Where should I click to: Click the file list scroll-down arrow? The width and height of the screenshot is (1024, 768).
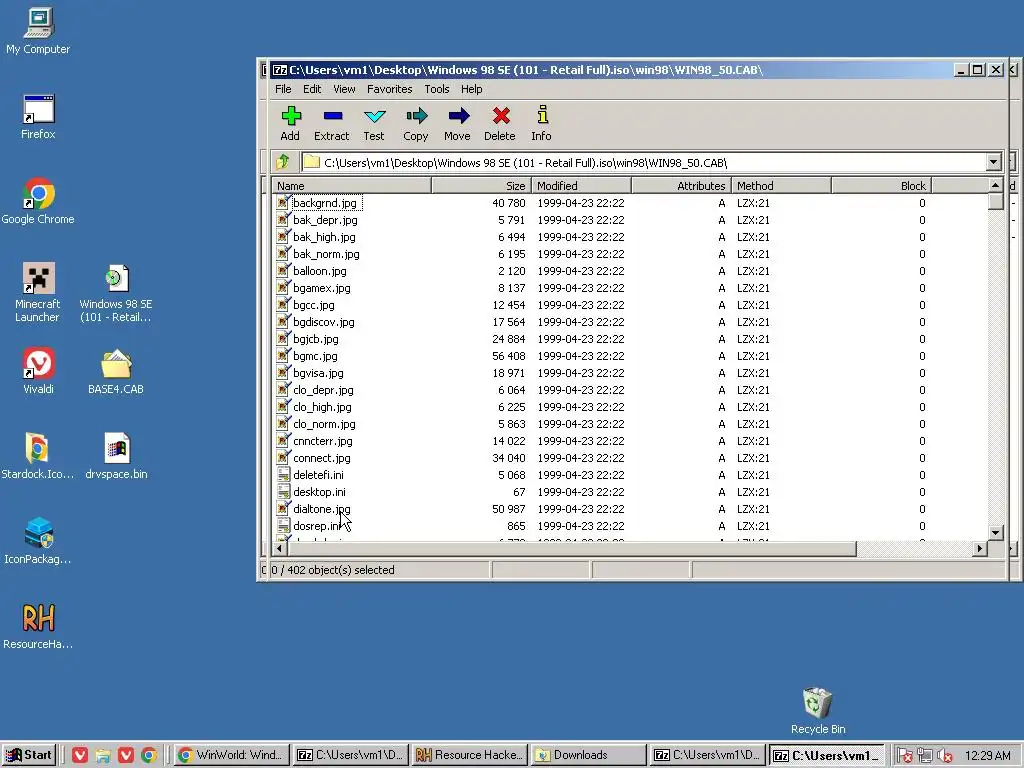(995, 532)
